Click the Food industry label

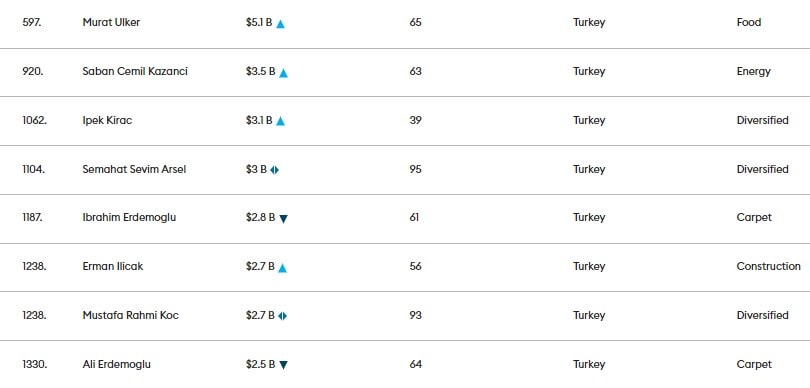click(749, 22)
